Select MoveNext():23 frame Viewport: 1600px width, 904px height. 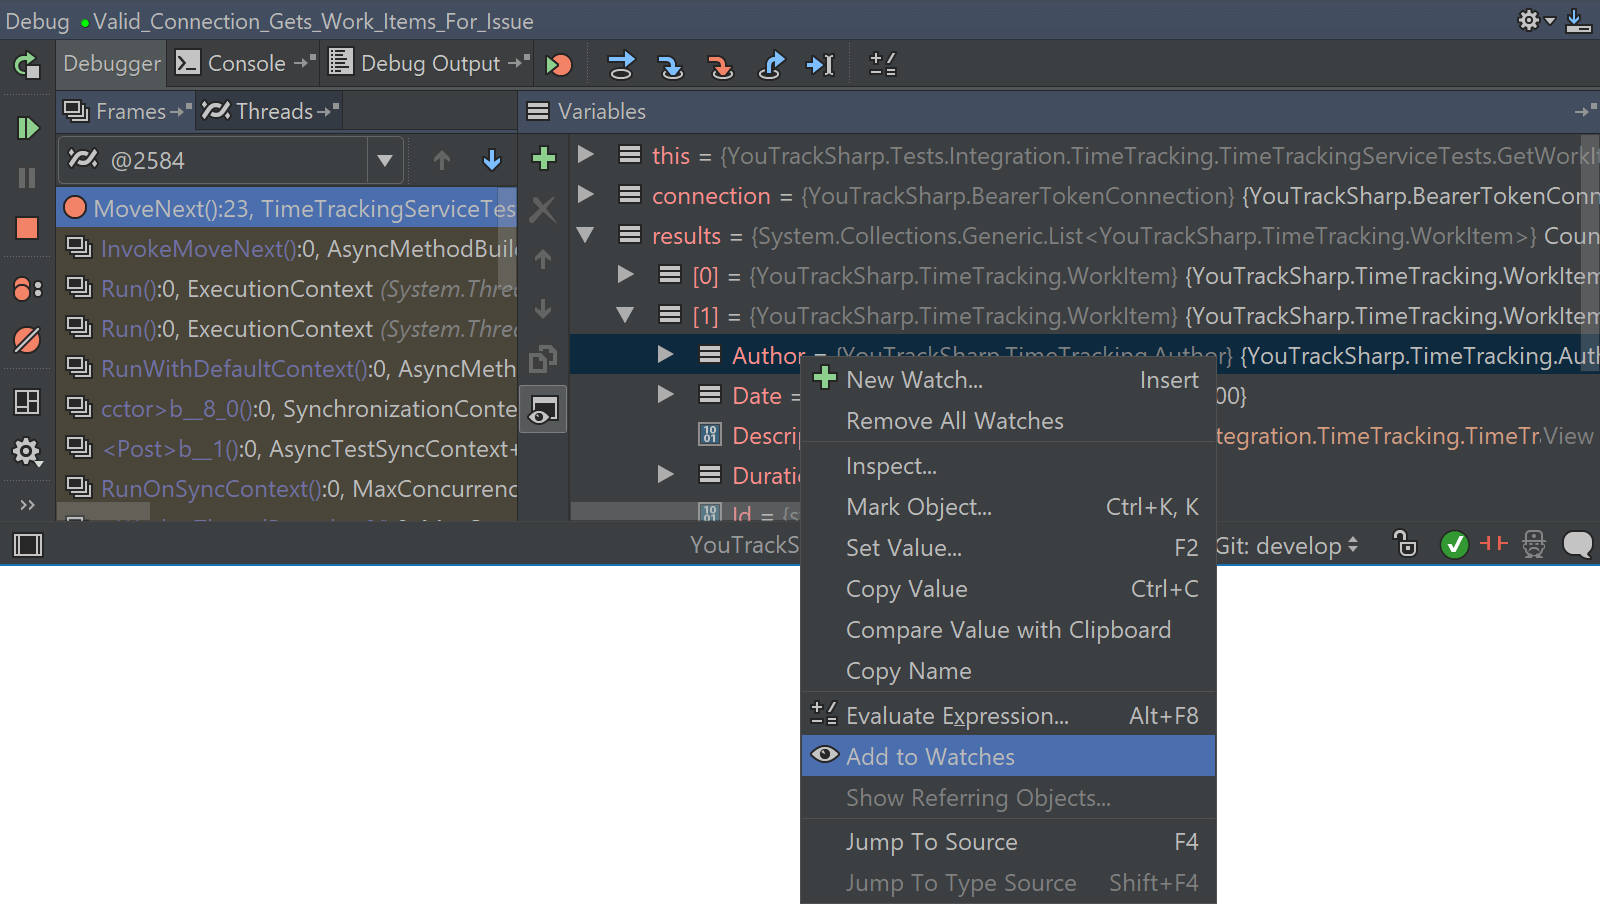287,208
